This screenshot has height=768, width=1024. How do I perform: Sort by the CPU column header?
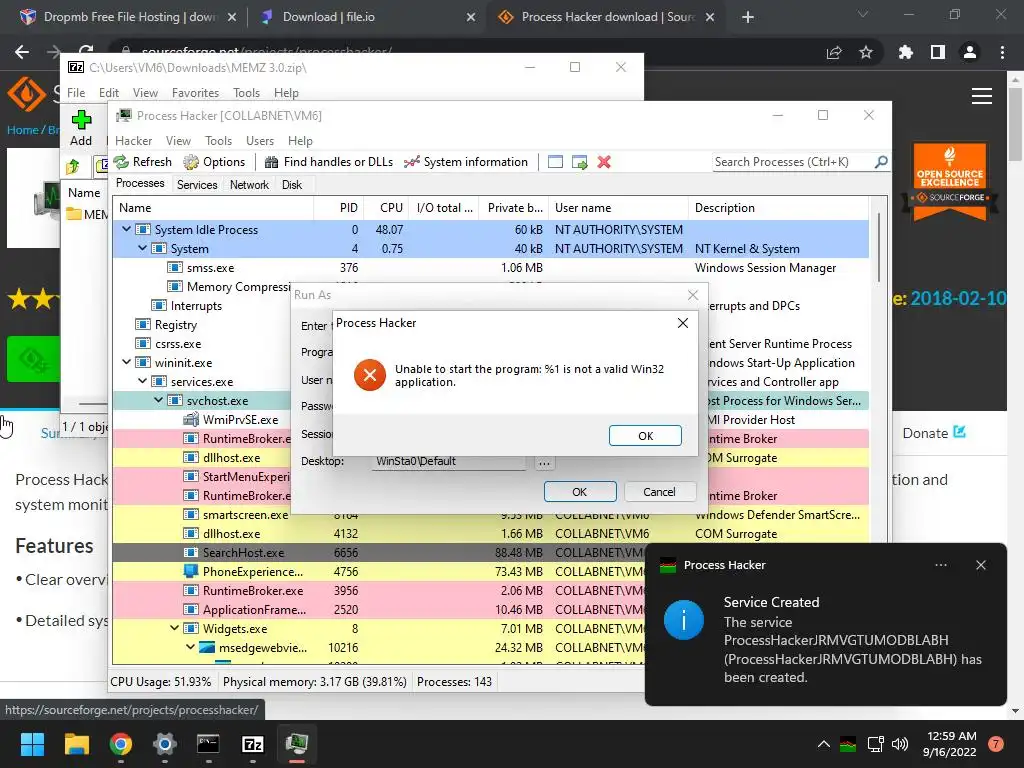point(386,208)
